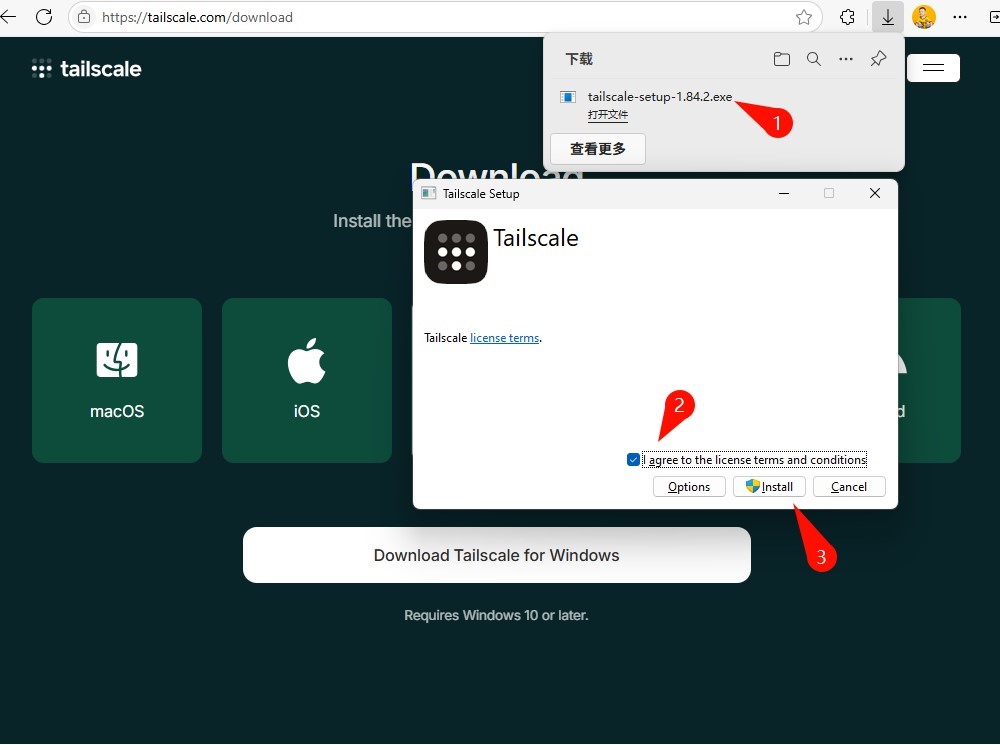The width and height of the screenshot is (1000, 745).
Task: Click the 下载 panel heading
Action: click(x=579, y=59)
